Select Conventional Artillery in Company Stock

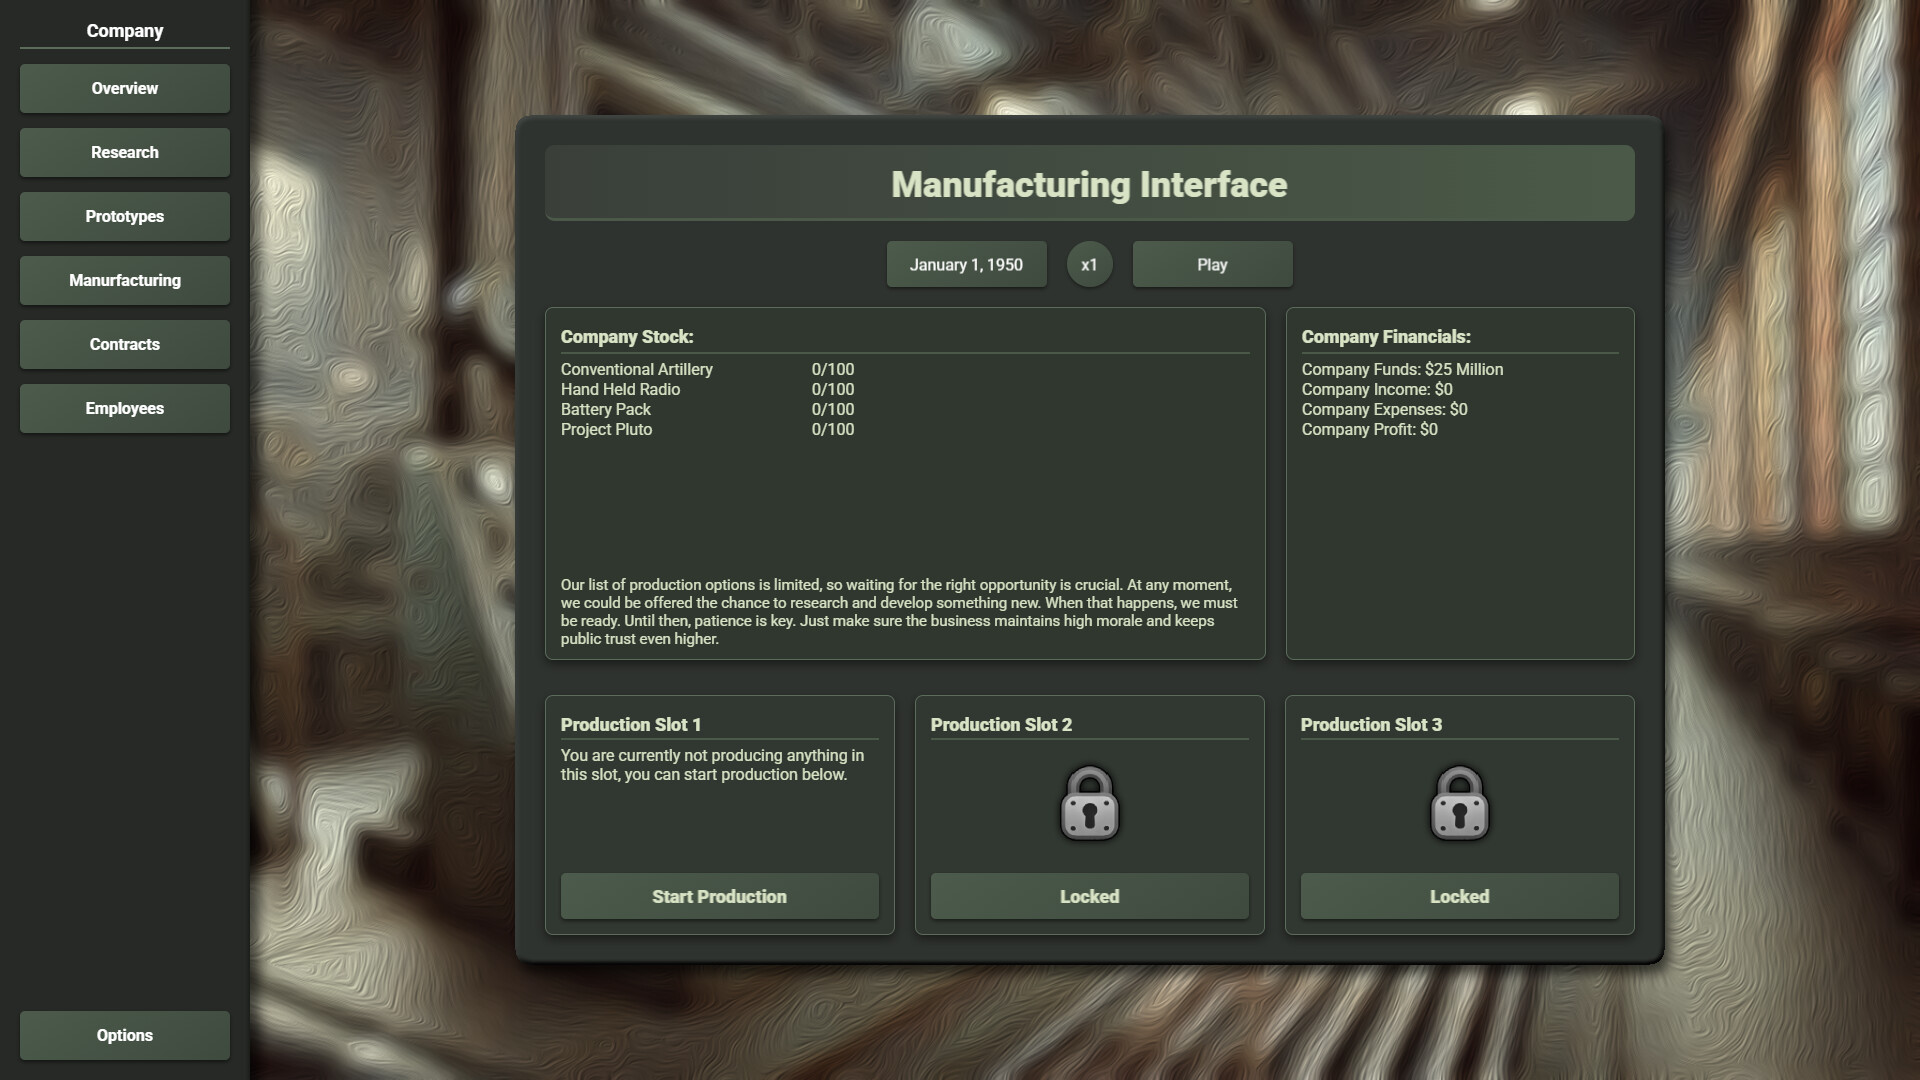(x=636, y=369)
